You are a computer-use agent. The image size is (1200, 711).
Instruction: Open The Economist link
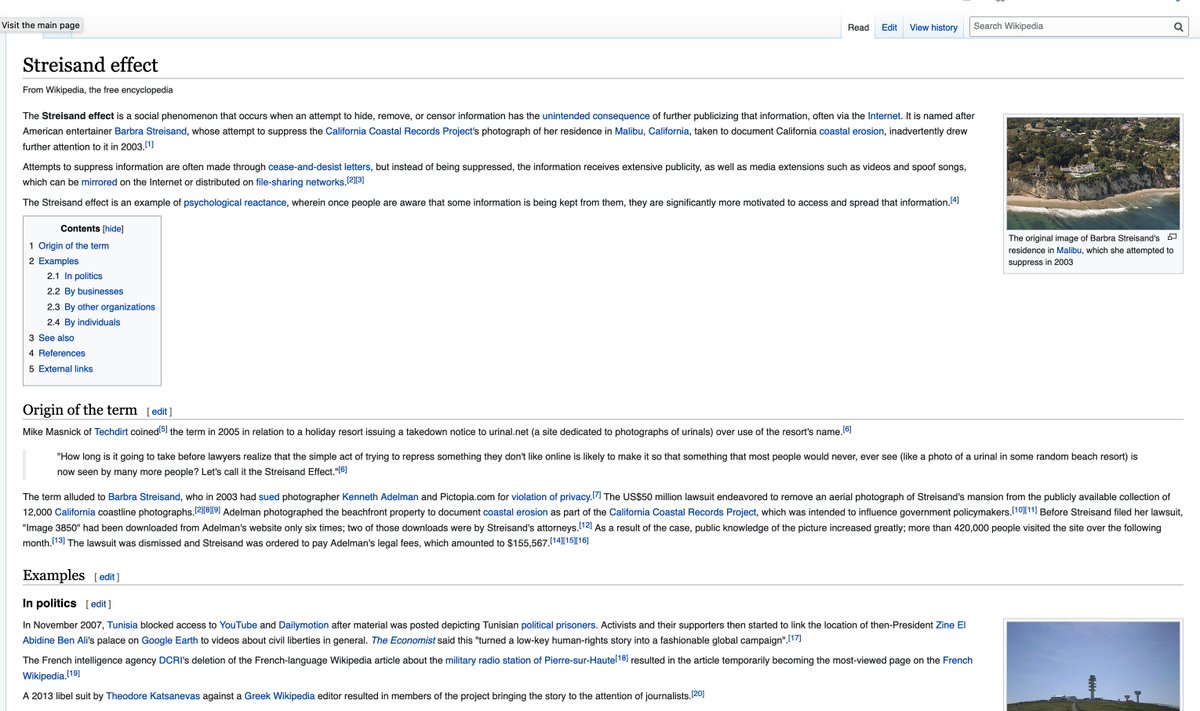[x=405, y=639]
